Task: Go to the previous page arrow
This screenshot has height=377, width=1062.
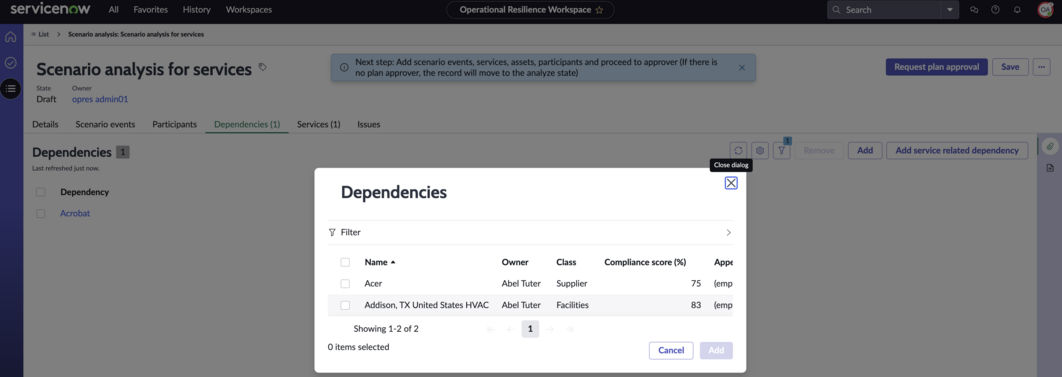Action: (x=511, y=329)
